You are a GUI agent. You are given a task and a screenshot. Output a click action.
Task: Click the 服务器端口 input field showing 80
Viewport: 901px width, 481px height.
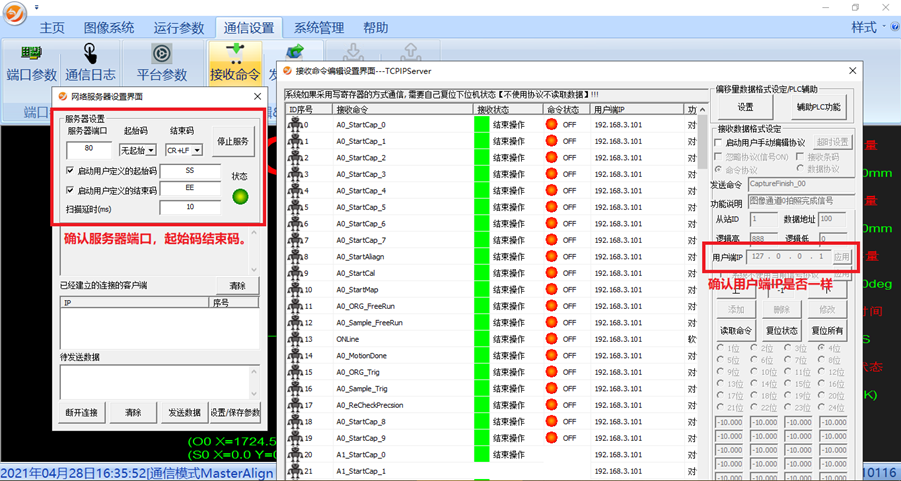89,150
